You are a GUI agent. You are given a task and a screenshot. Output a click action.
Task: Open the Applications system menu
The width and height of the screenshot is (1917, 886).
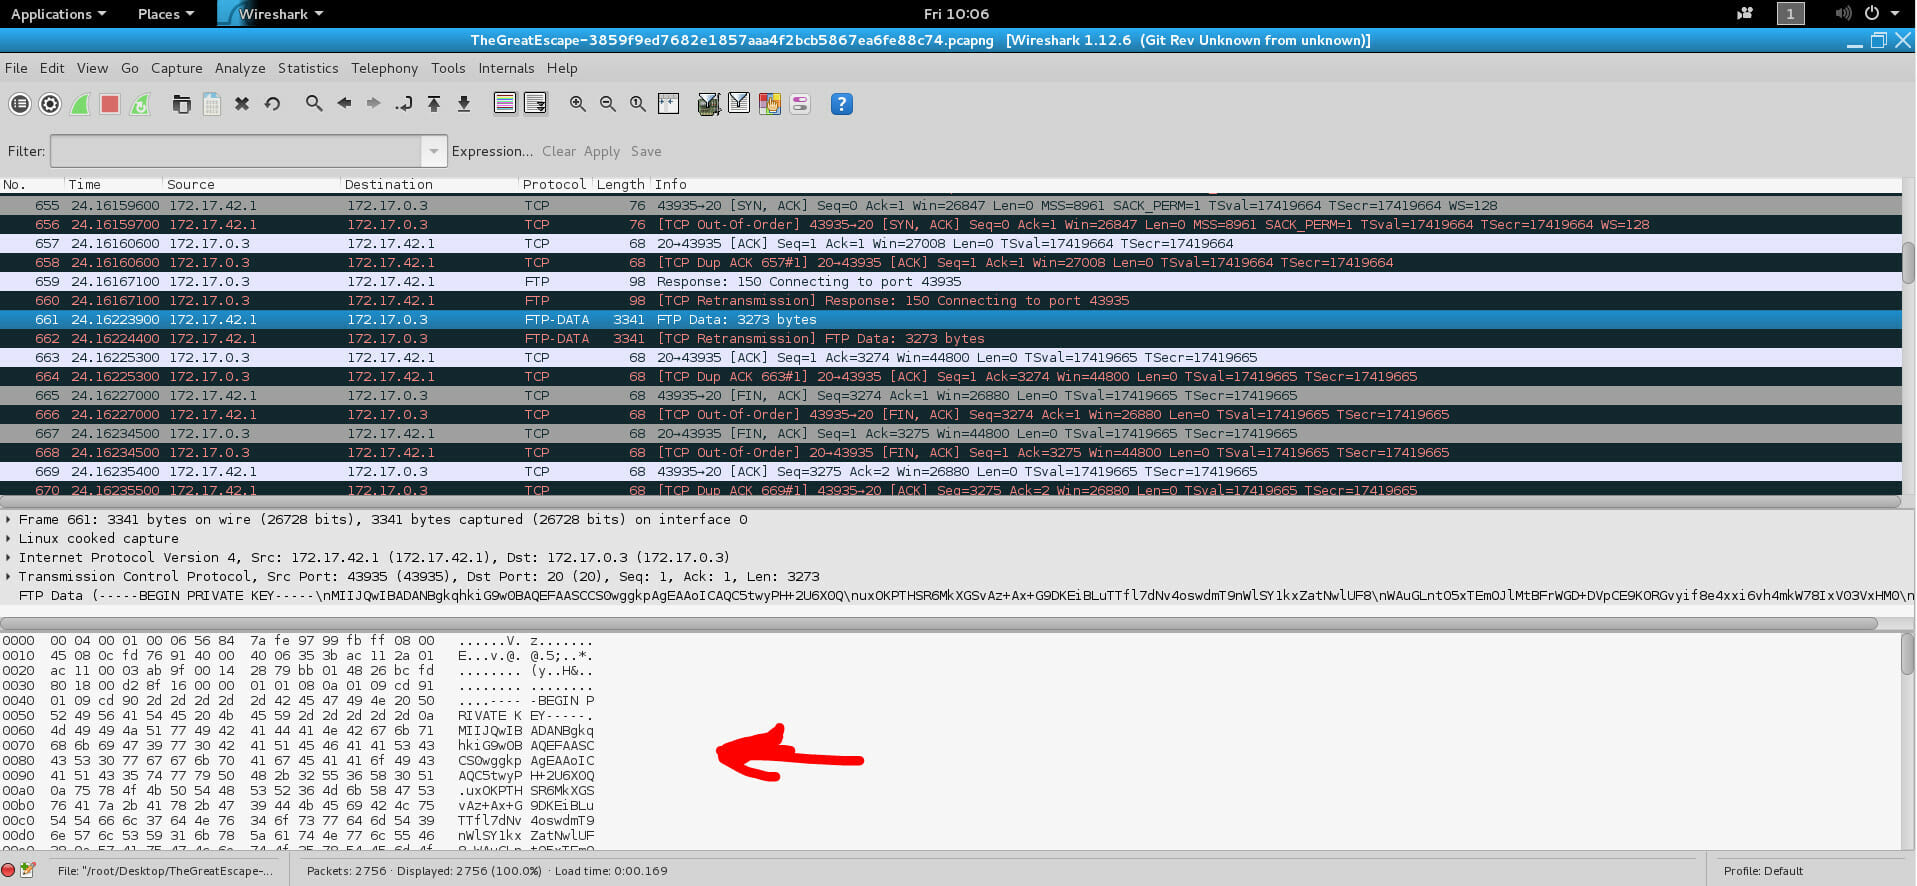coord(58,14)
